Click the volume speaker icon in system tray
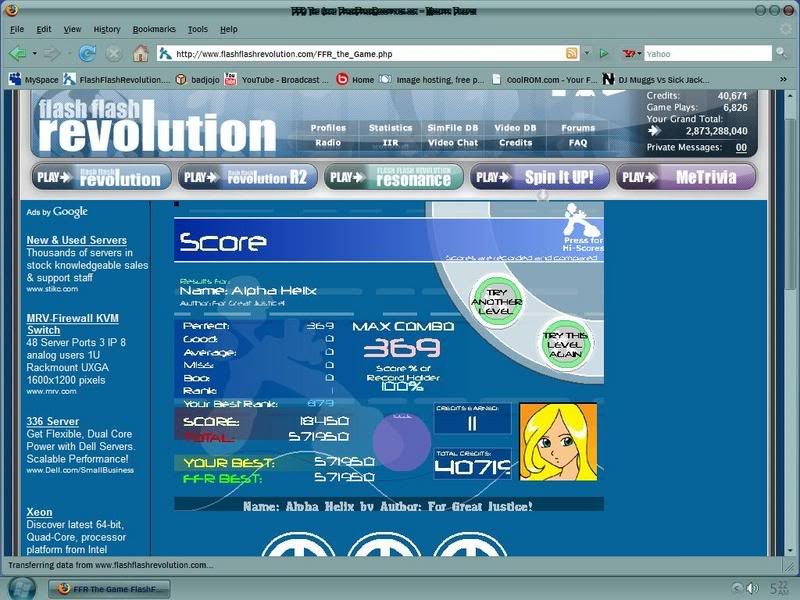This screenshot has width=800, height=600. 738,588
